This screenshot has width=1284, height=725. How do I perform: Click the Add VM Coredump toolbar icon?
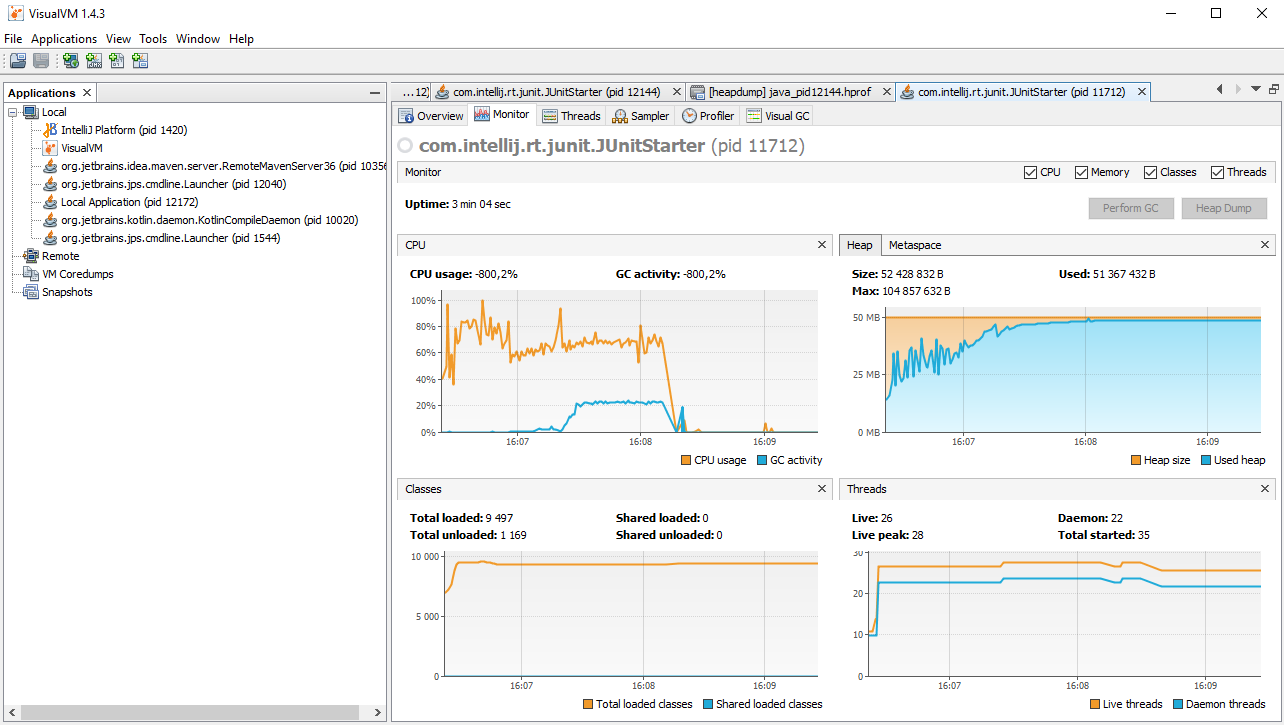coord(117,61)
